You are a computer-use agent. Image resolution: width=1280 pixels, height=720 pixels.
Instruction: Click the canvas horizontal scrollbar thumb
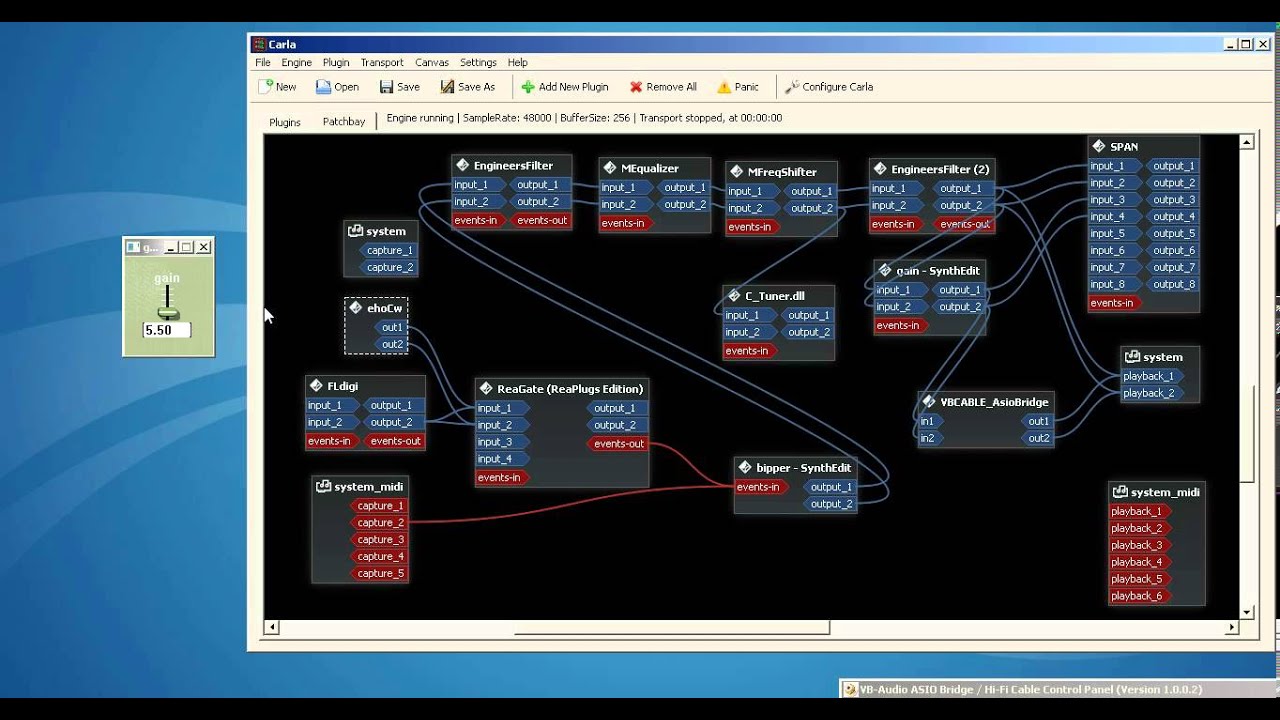[672, 628]
